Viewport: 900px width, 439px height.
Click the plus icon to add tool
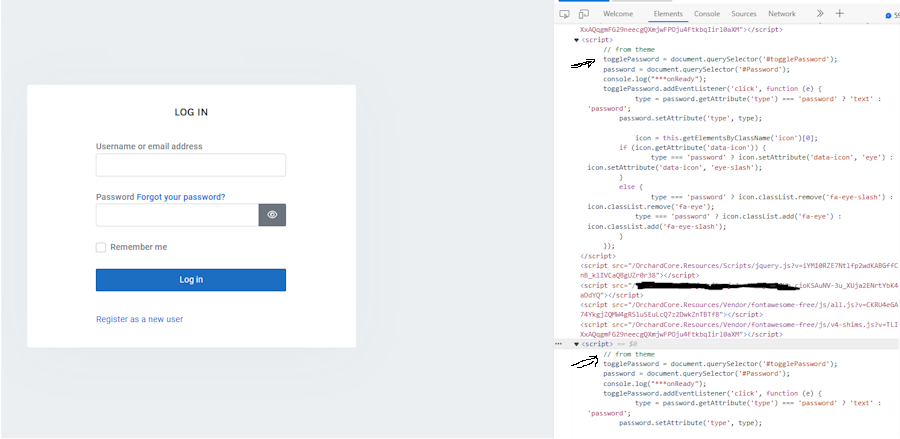point(839,14)
